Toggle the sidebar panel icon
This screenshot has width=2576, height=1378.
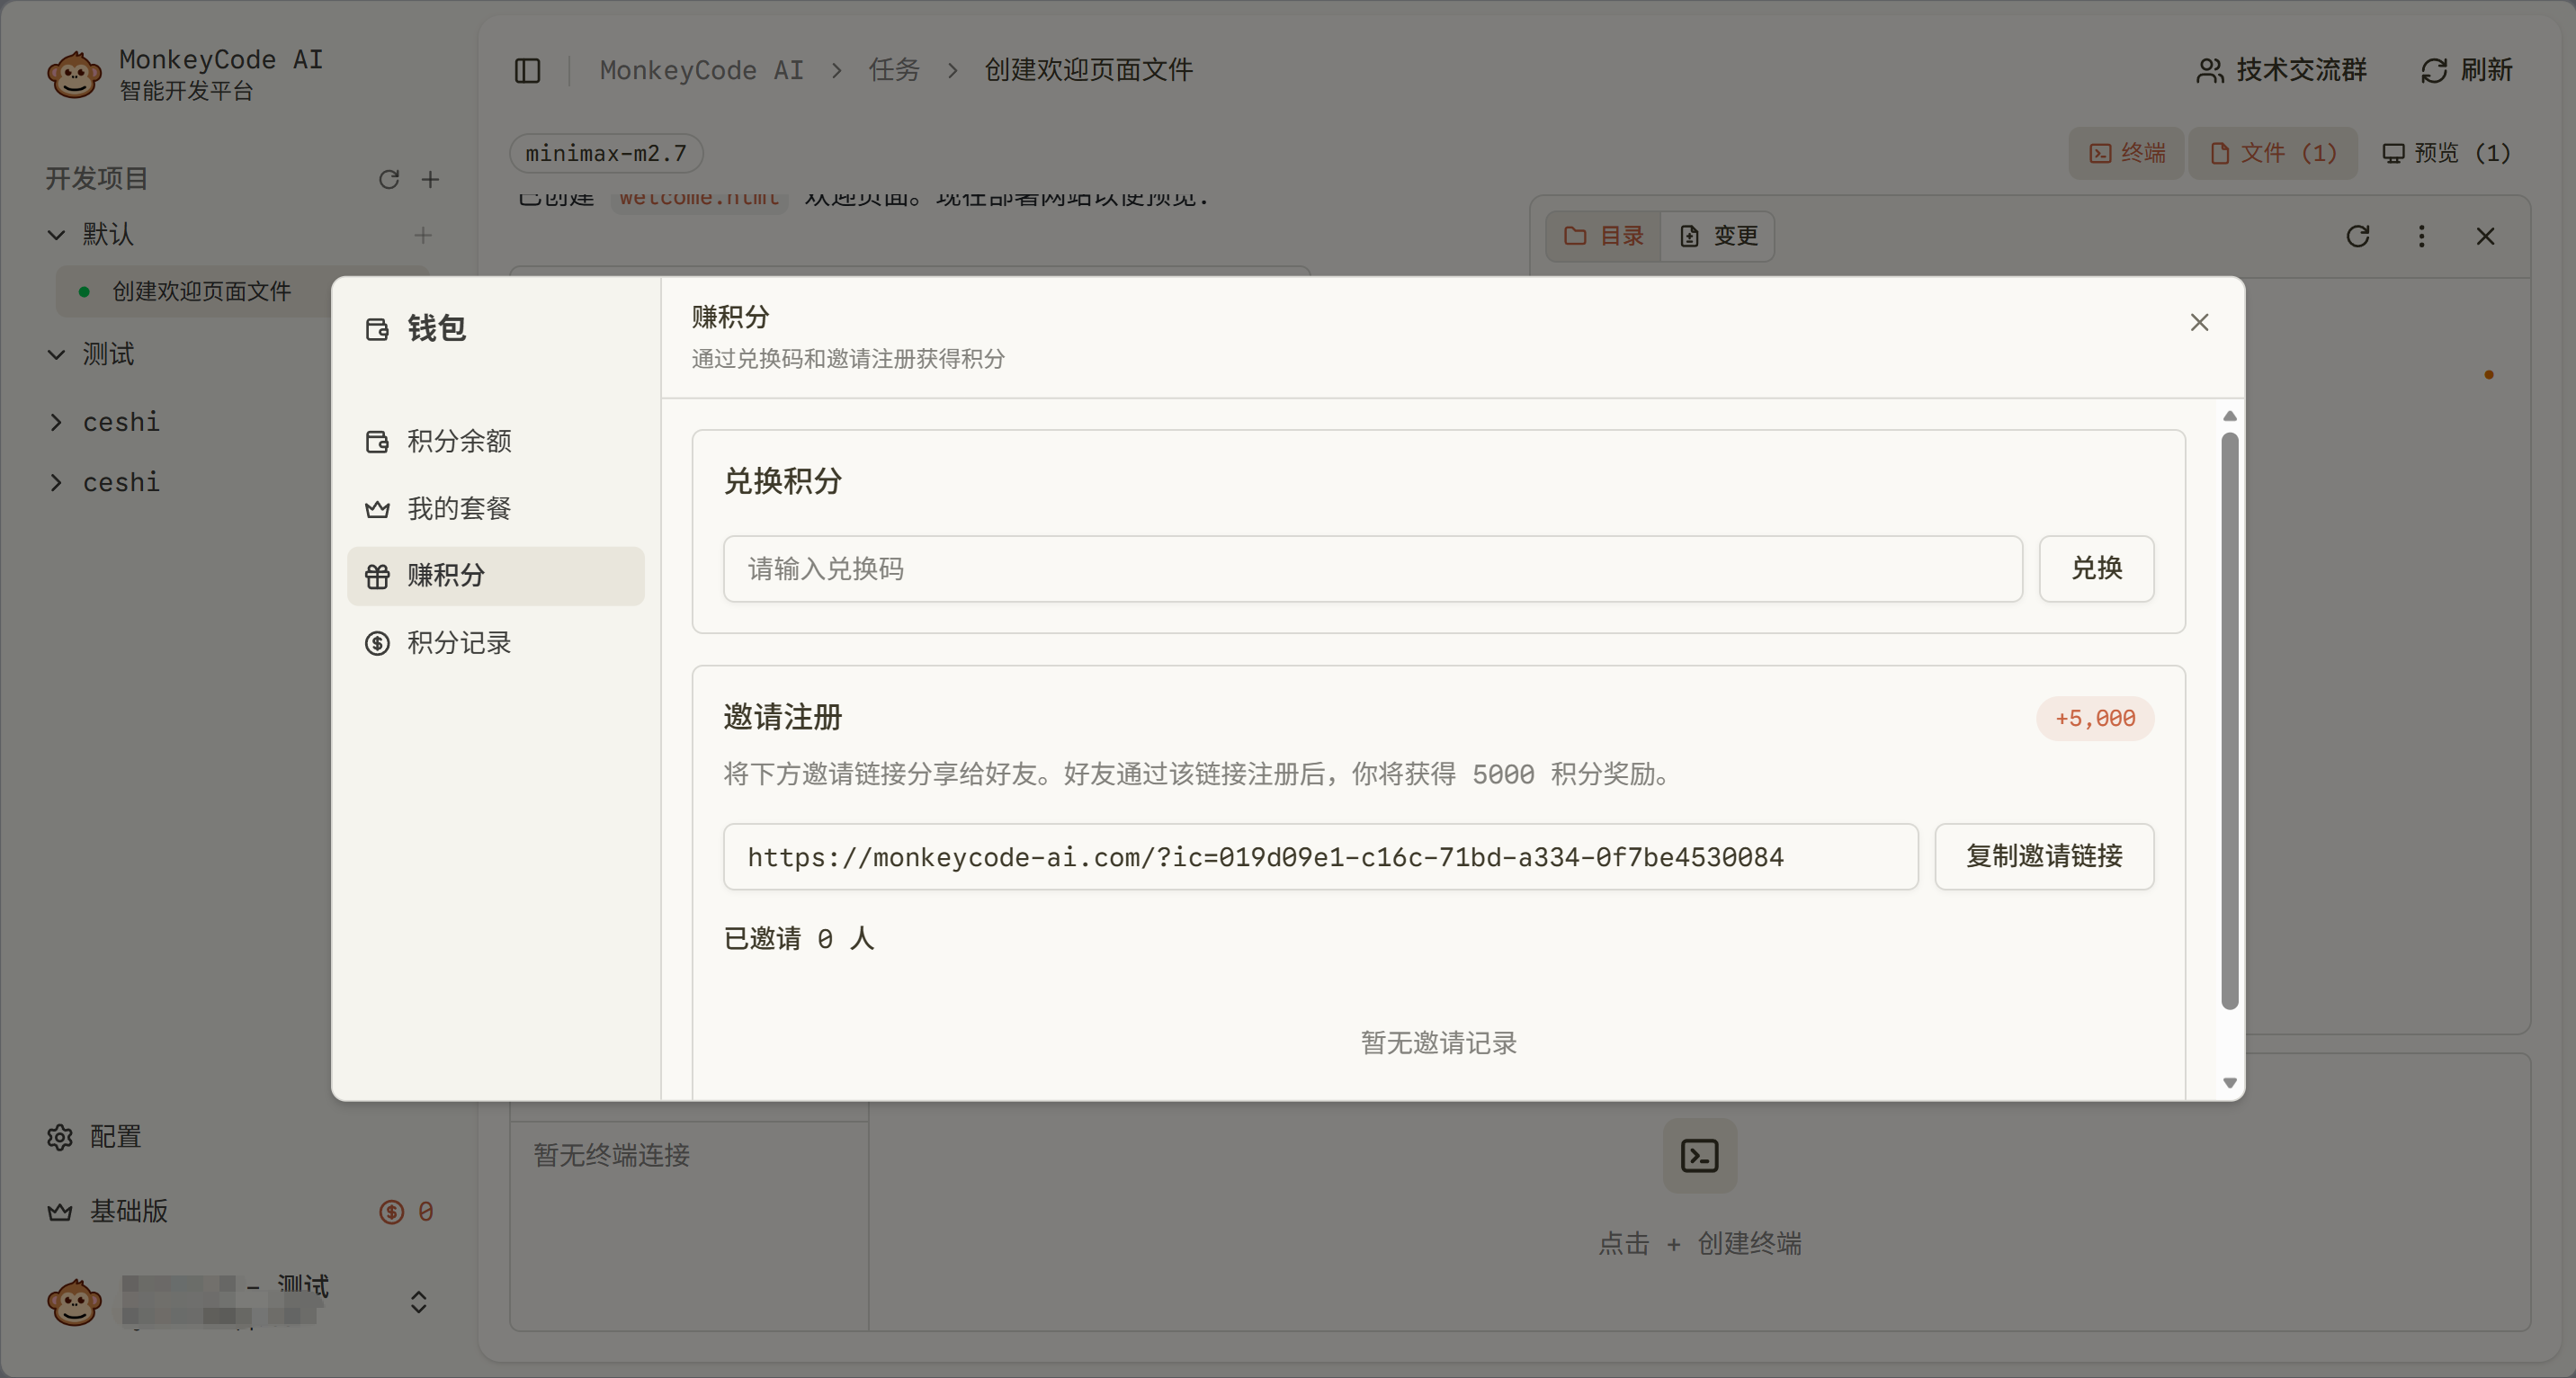(527, 70)
